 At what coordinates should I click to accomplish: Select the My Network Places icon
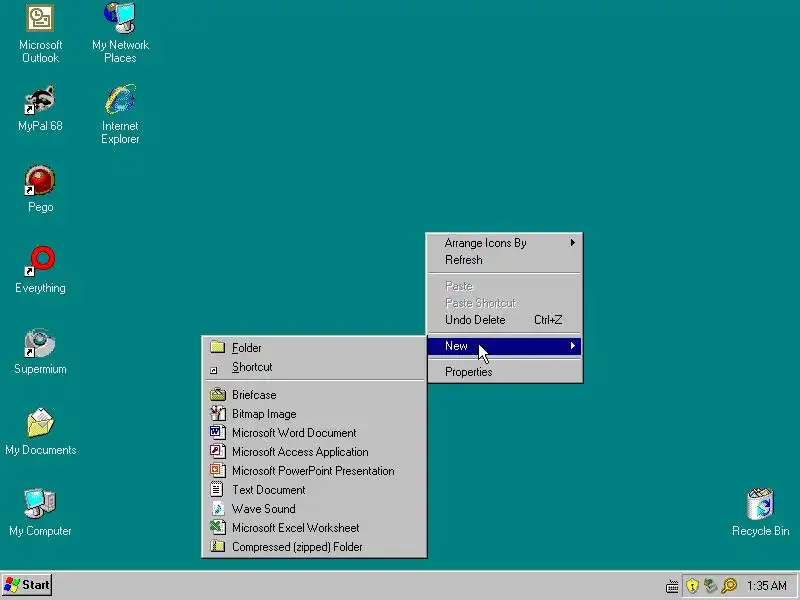click(120, 18)
